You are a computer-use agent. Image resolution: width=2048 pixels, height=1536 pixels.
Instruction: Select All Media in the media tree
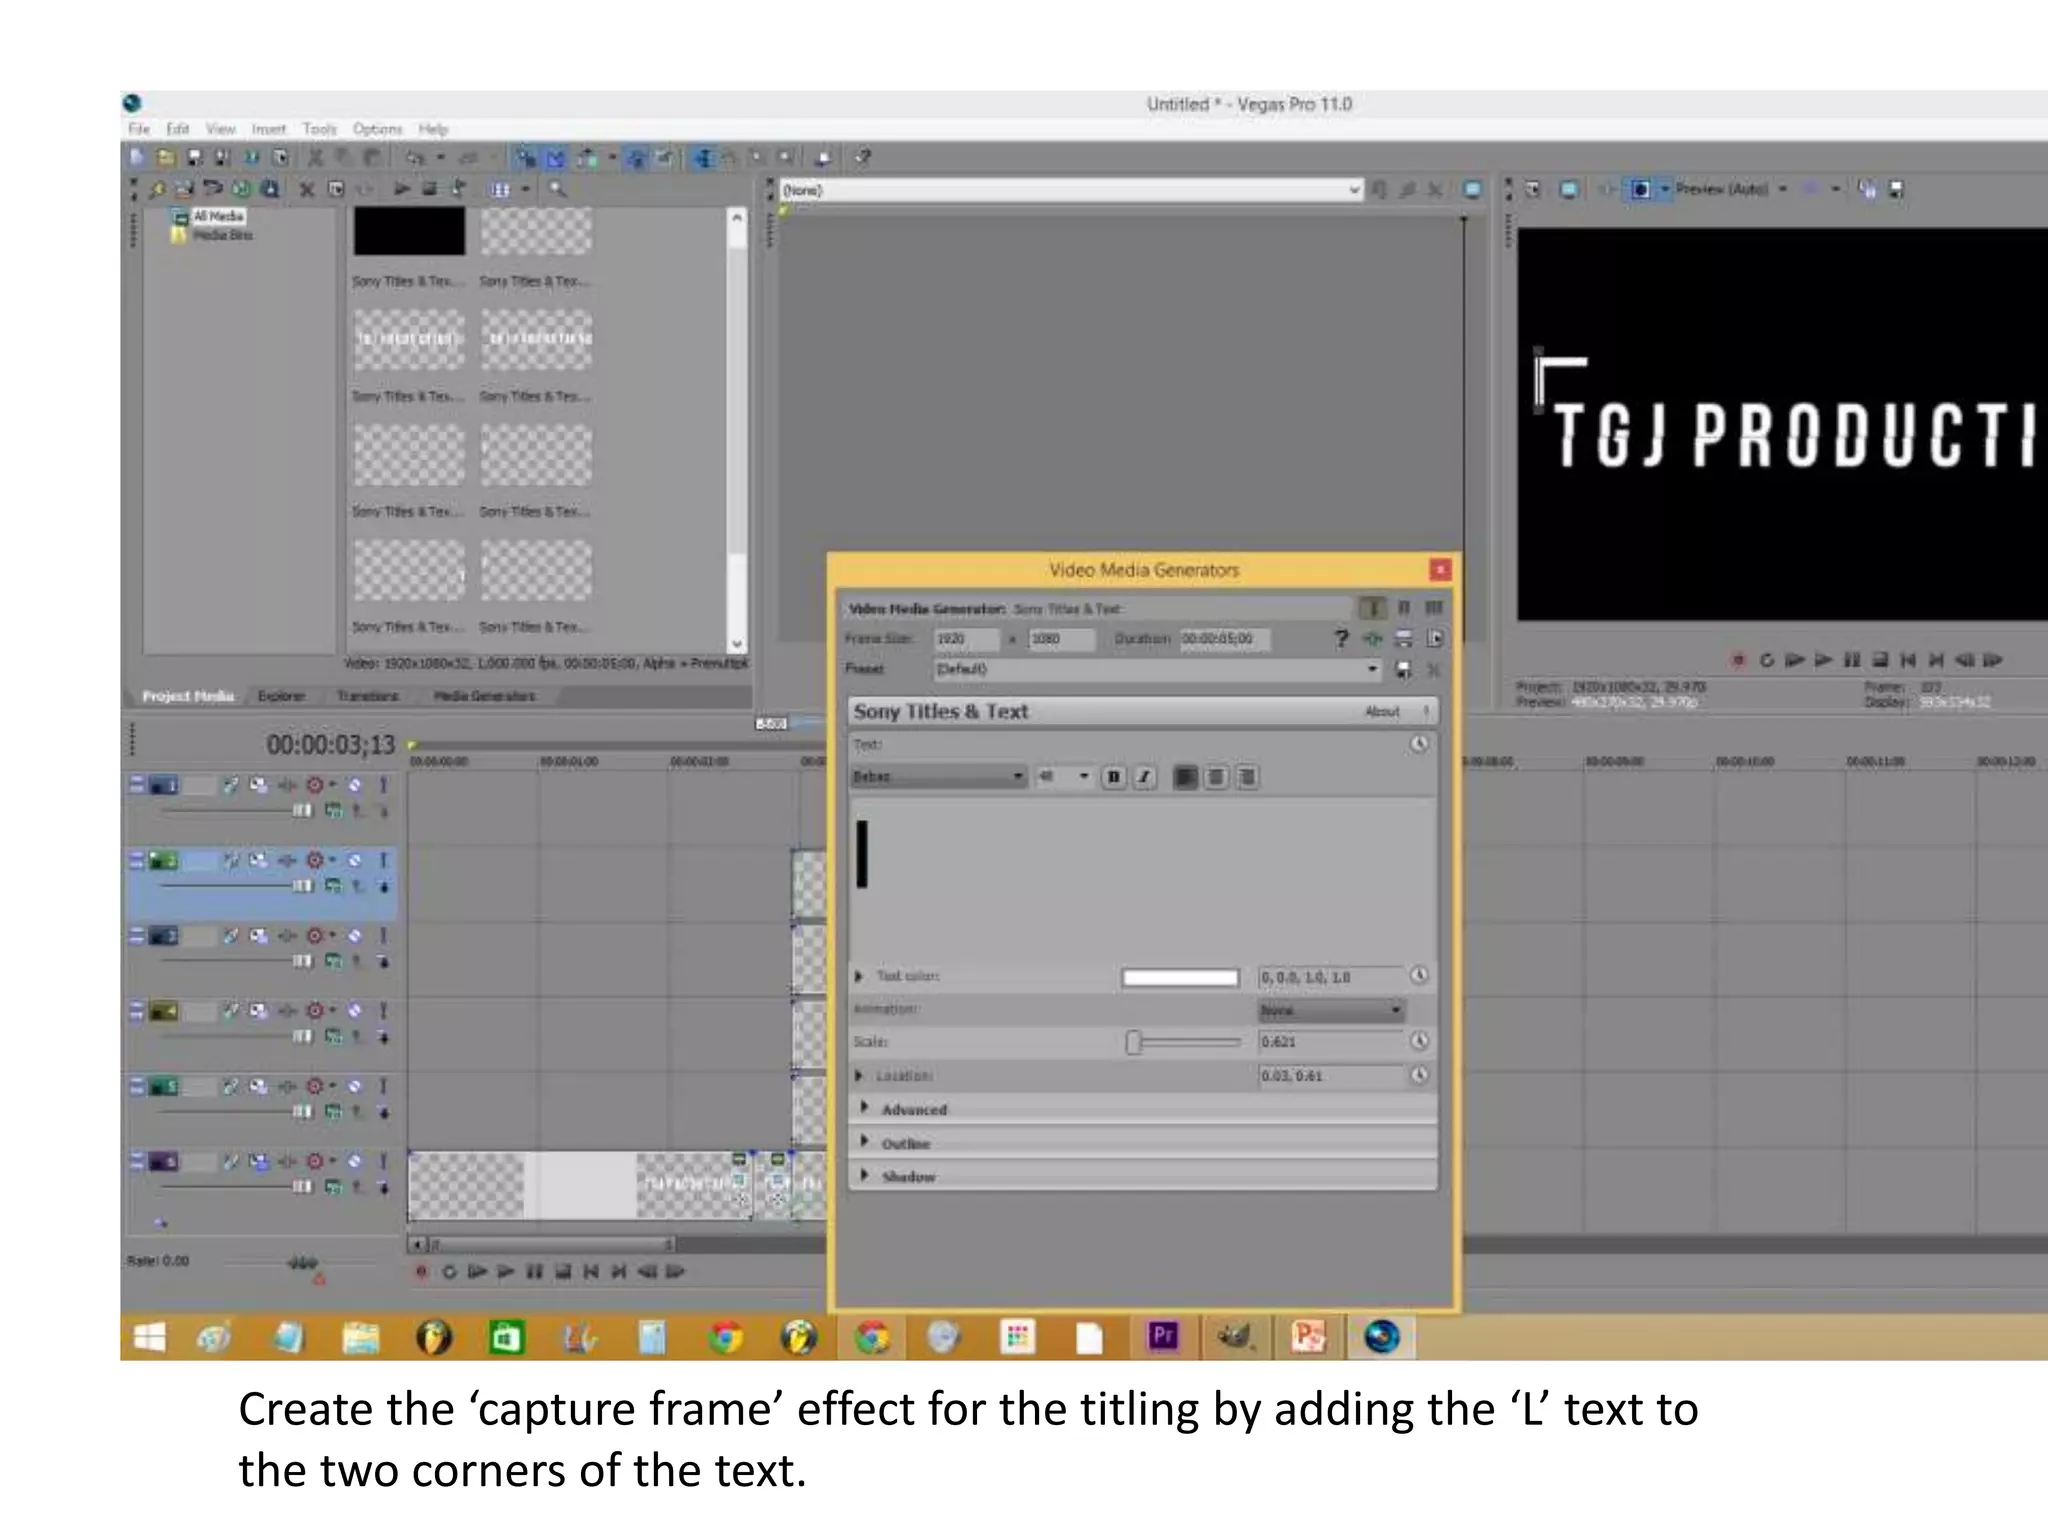click(218, 216)
